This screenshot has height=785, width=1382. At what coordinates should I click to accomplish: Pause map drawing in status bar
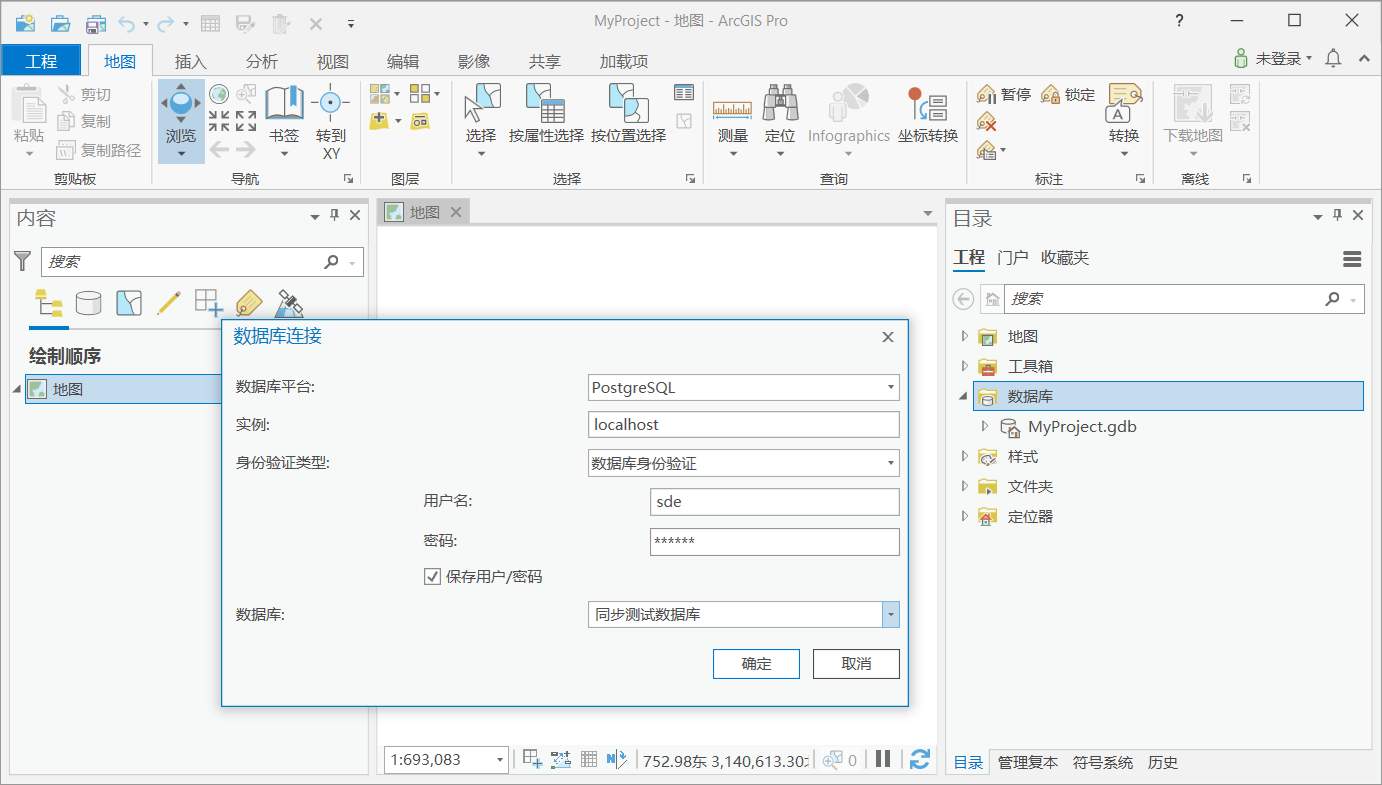pyautogui.click(x=883, y=759)
